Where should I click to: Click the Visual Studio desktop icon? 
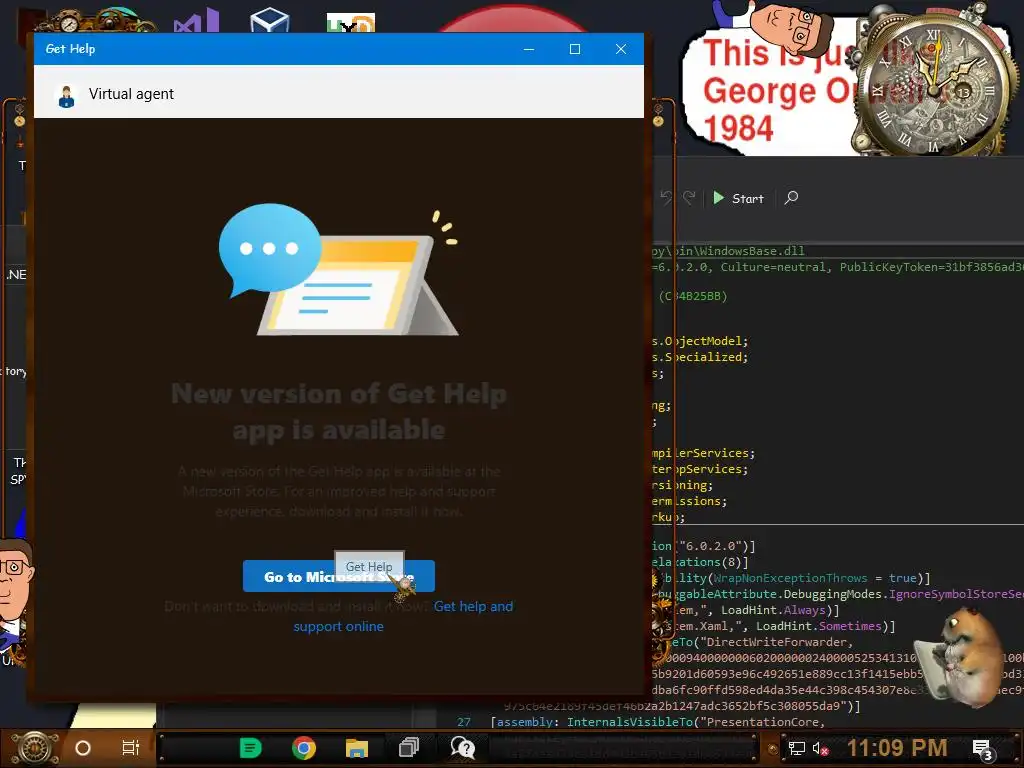point(196,22)
